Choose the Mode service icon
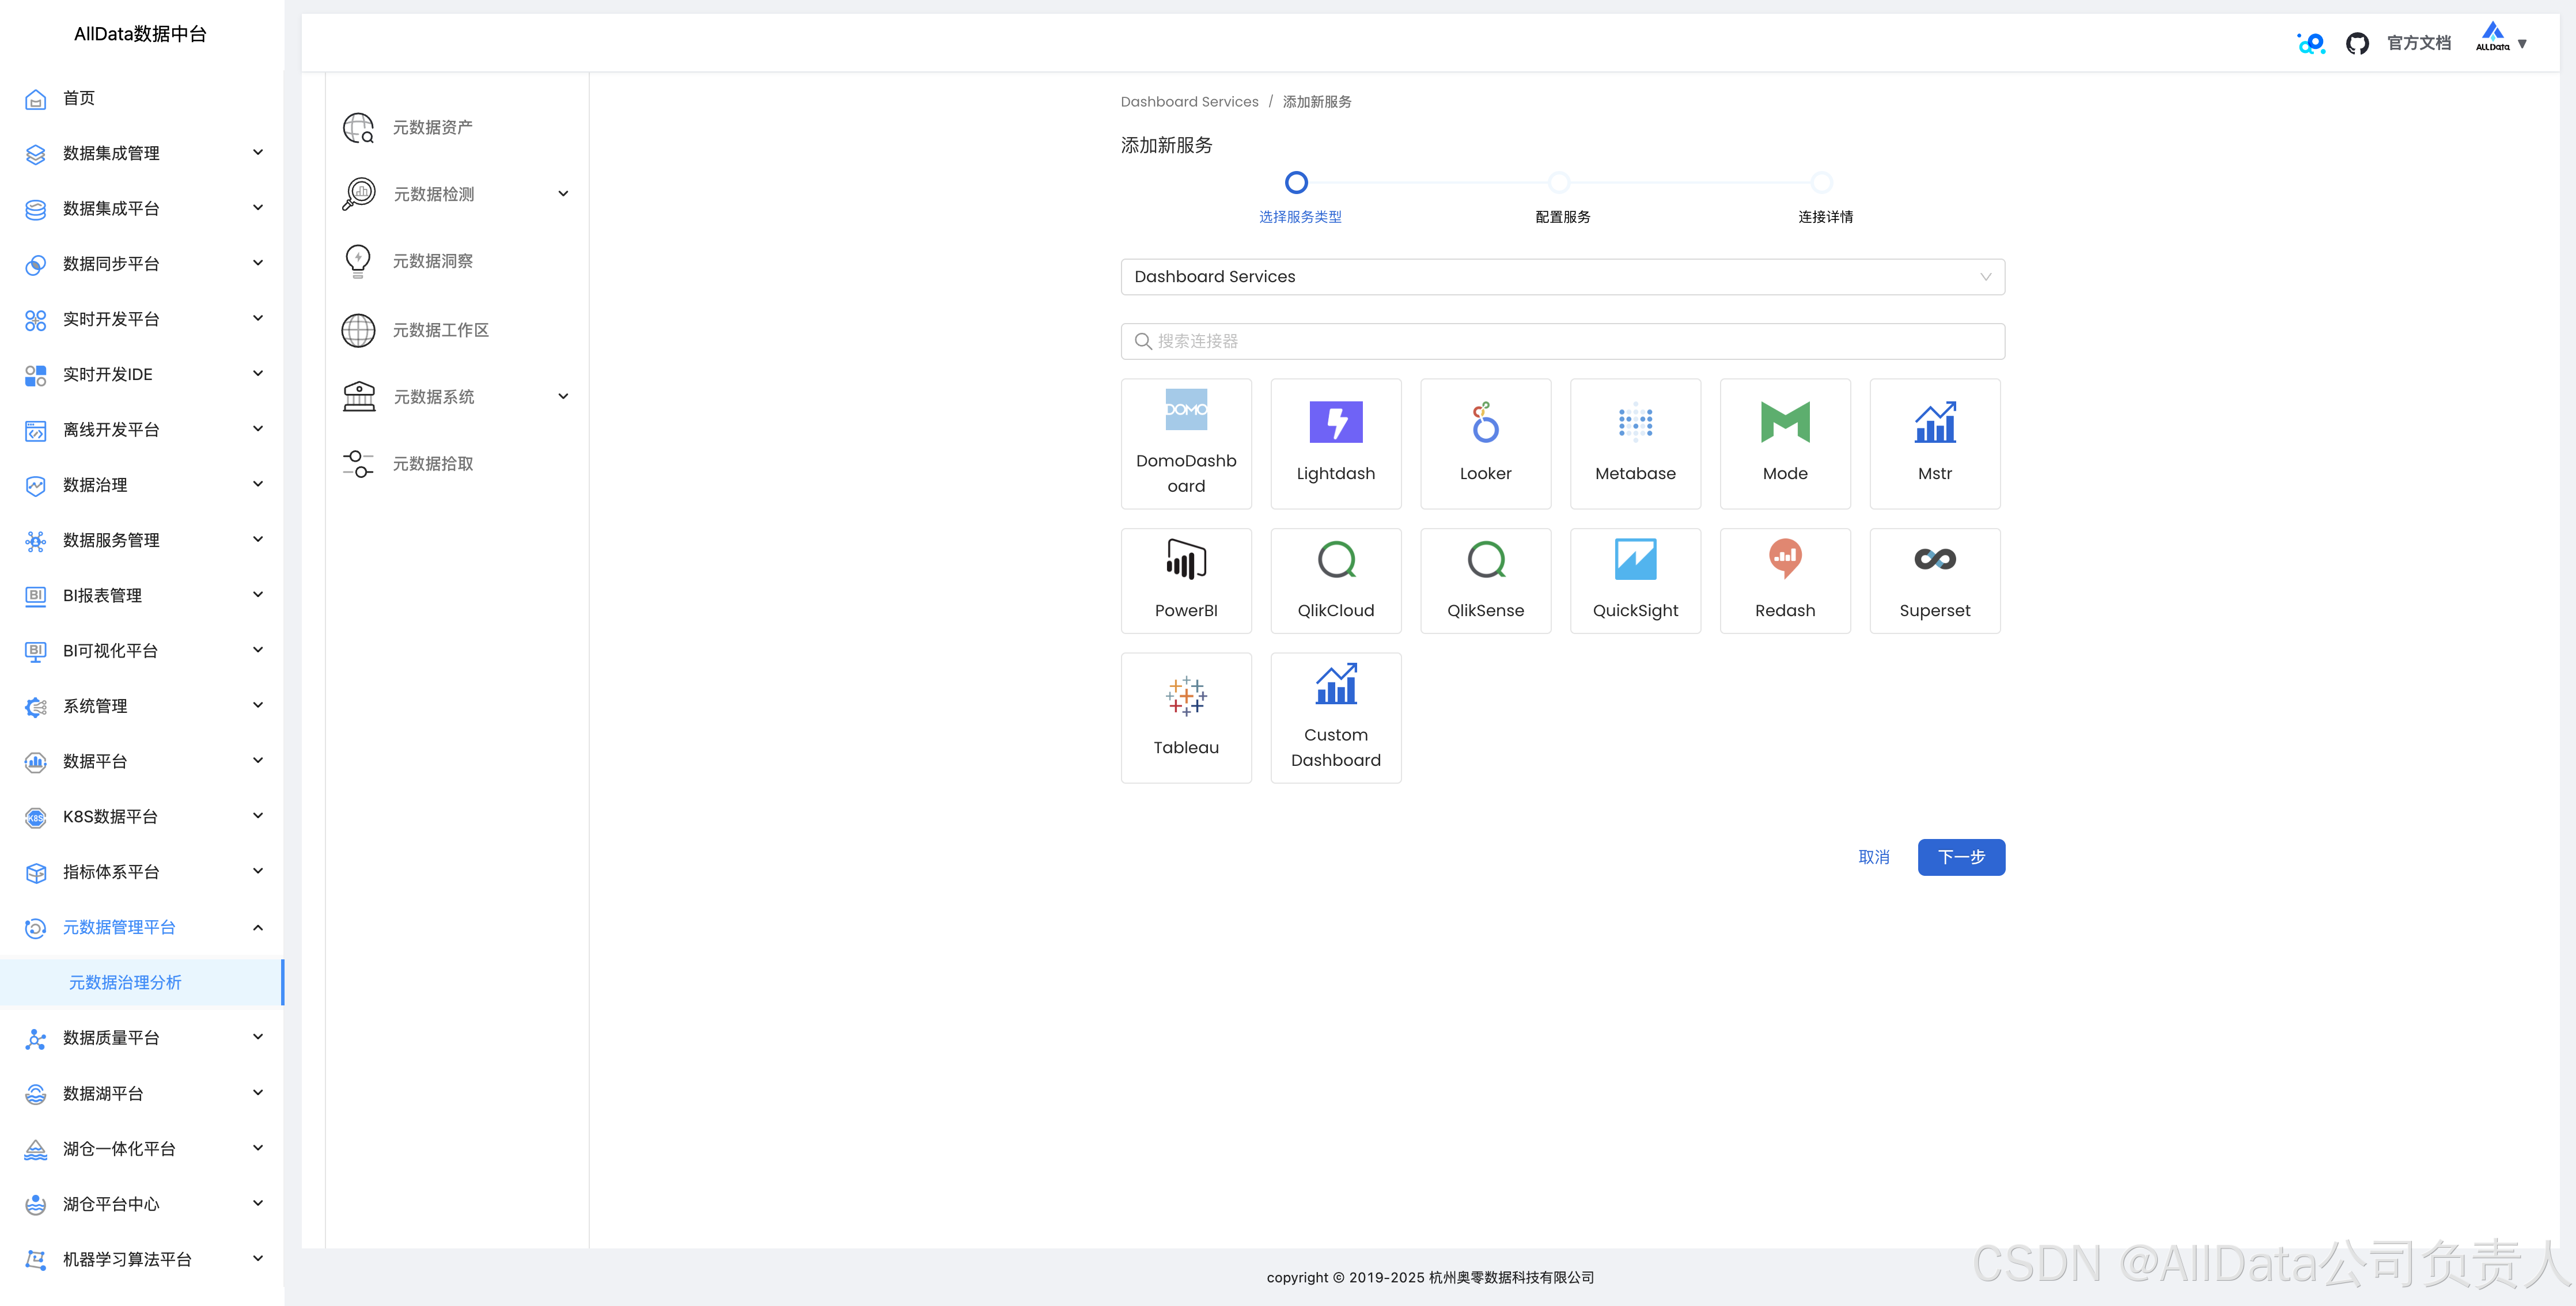 click(1785, 422)
